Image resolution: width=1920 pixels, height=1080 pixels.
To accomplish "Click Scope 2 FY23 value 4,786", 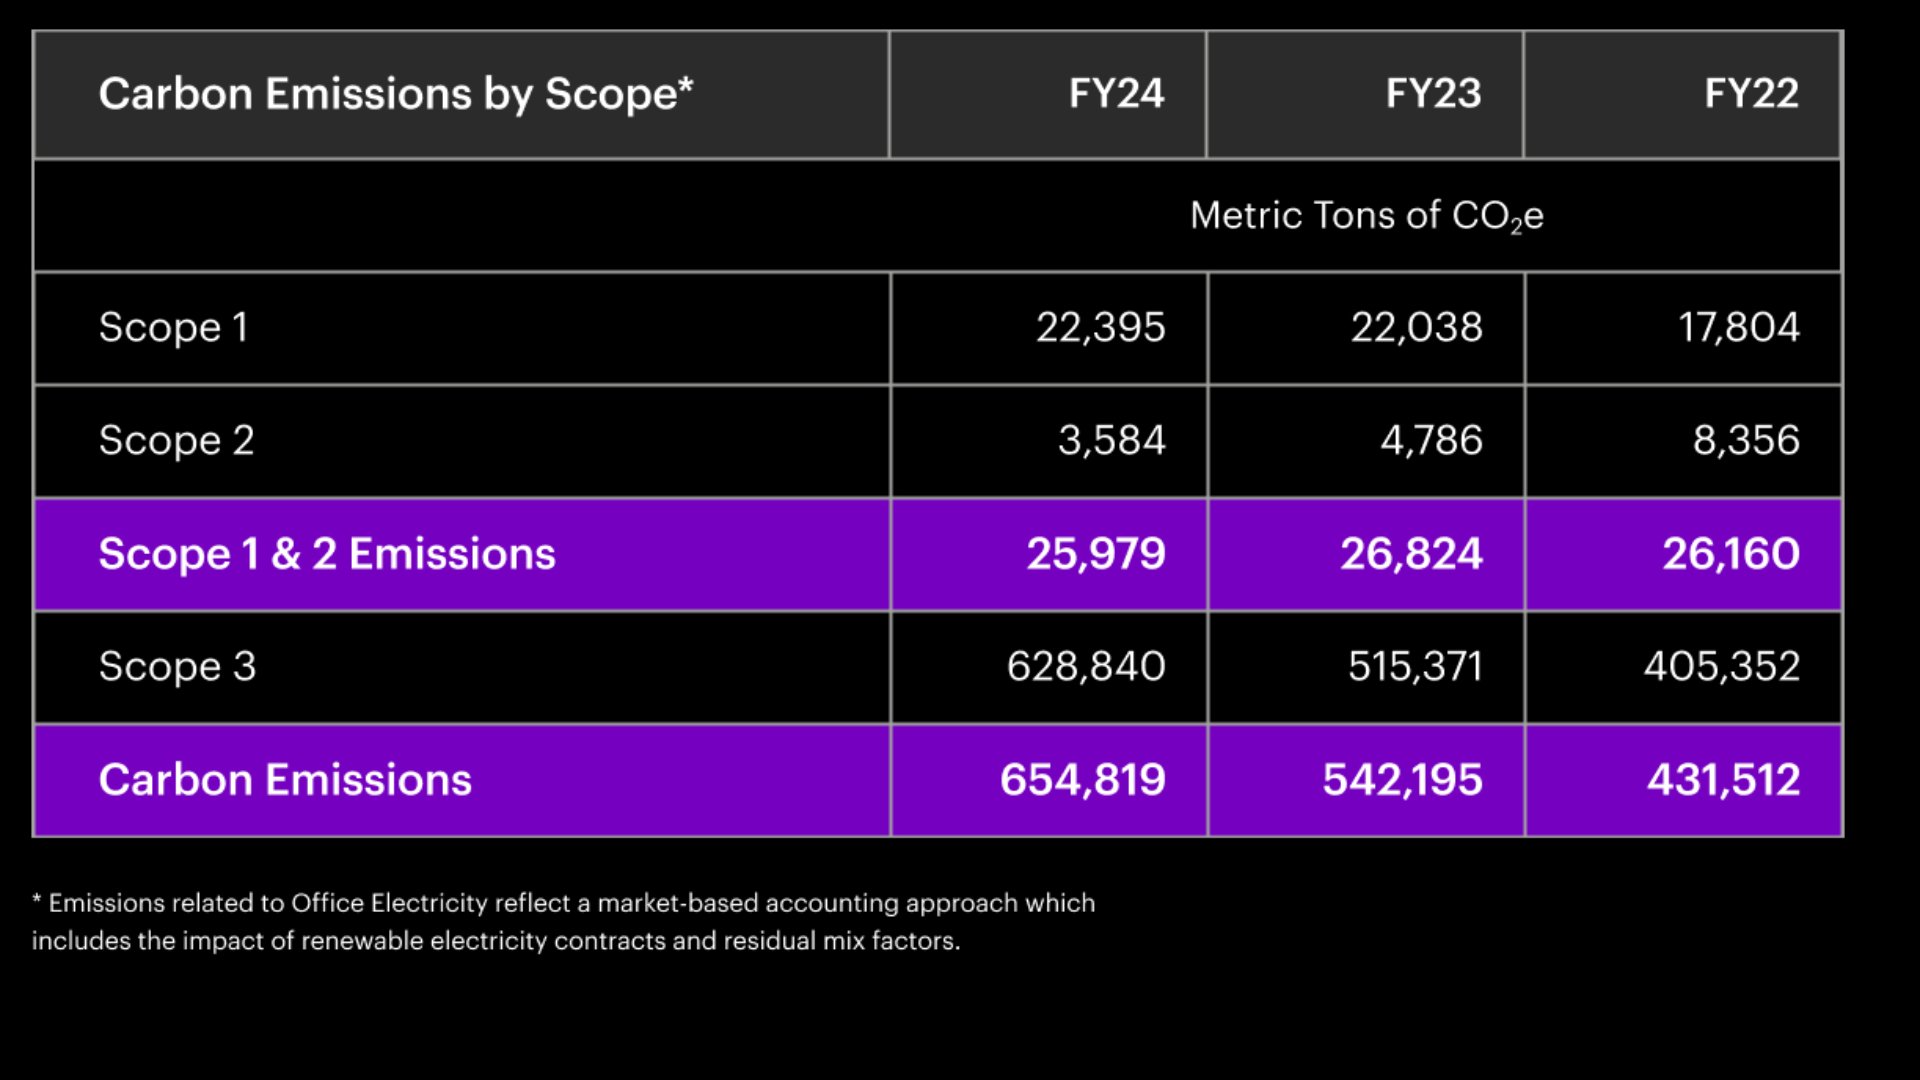I will click(x=1431, y=441).
